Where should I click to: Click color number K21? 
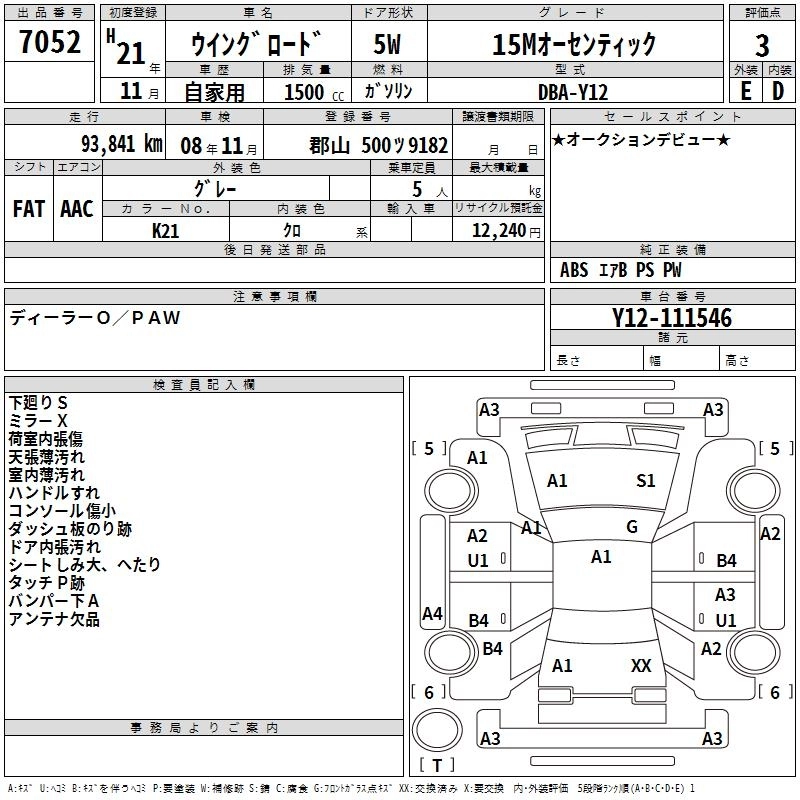click(x=166, y=230)
